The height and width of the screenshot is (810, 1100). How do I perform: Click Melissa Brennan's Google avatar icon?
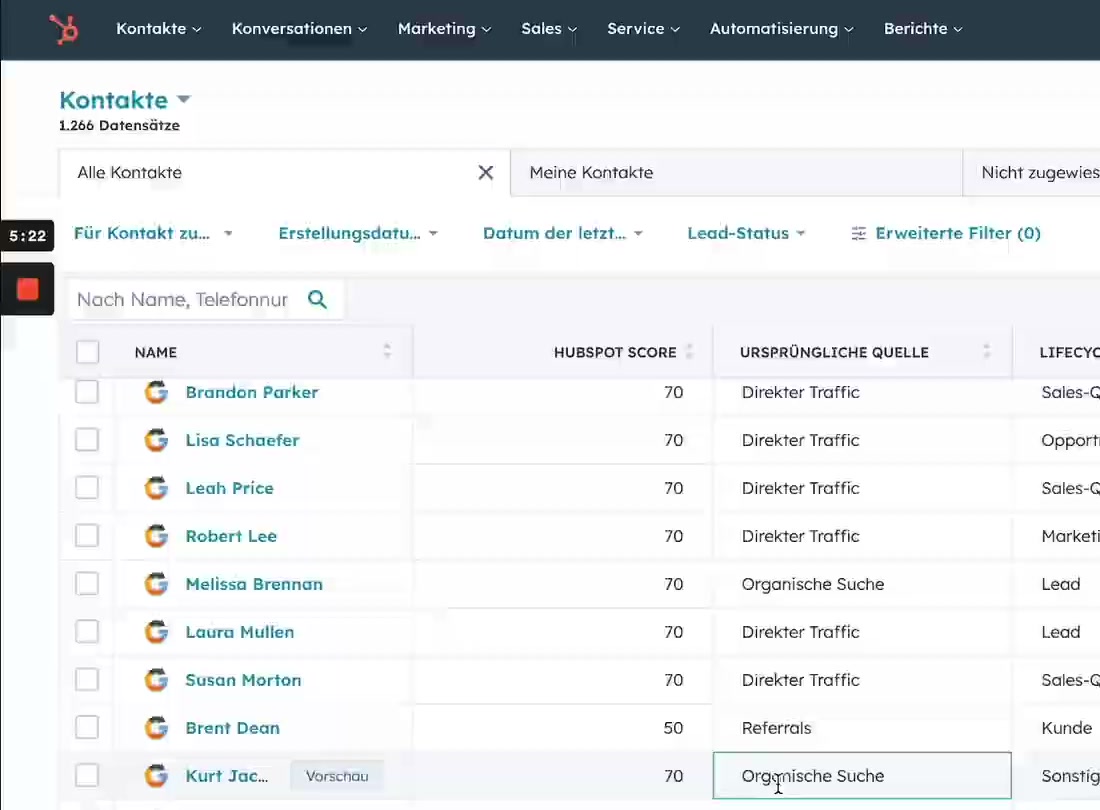pos(156,584)
